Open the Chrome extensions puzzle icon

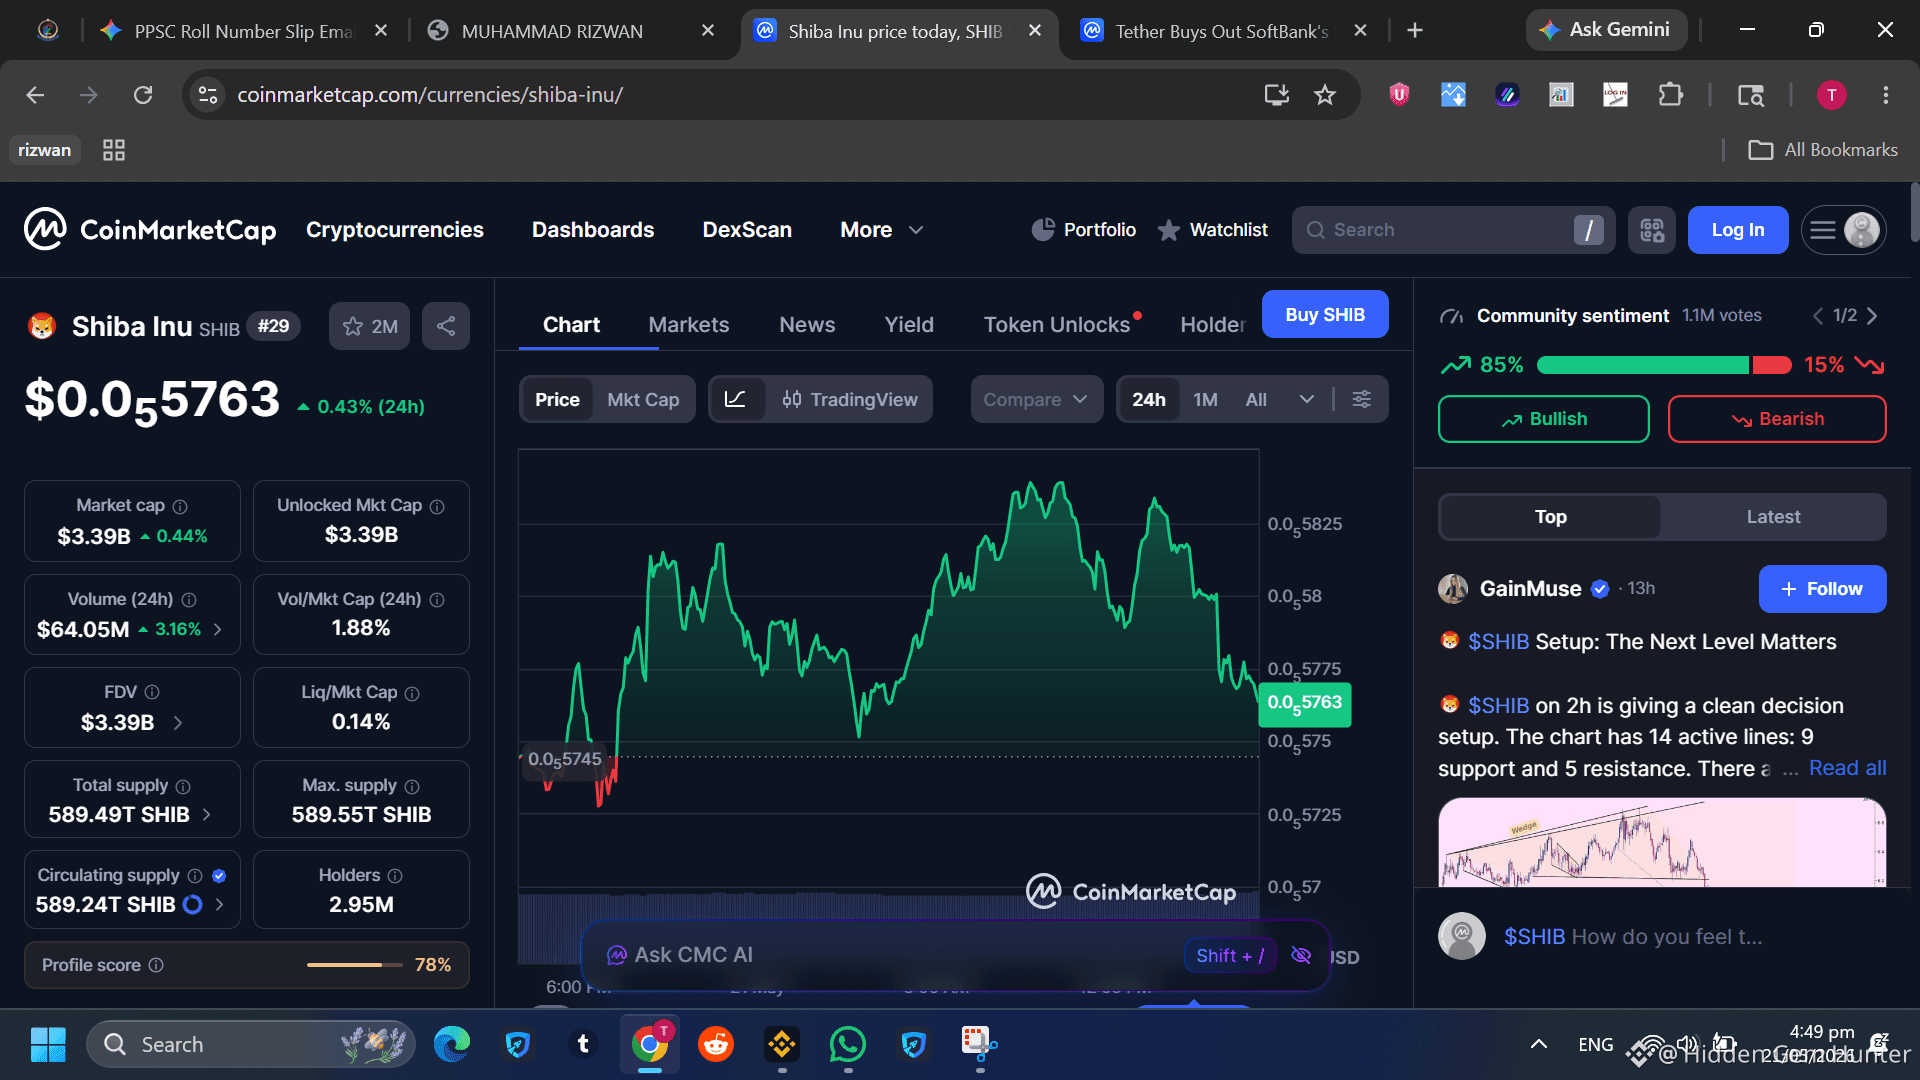(x=1670, y=95)
